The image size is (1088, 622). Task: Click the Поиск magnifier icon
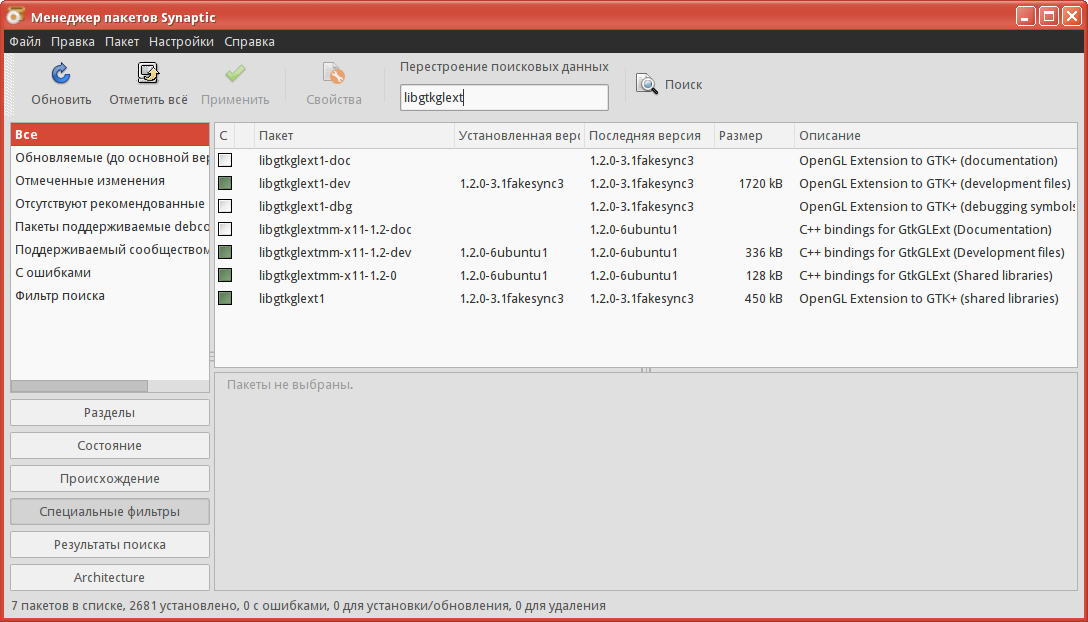coord(647,84)
